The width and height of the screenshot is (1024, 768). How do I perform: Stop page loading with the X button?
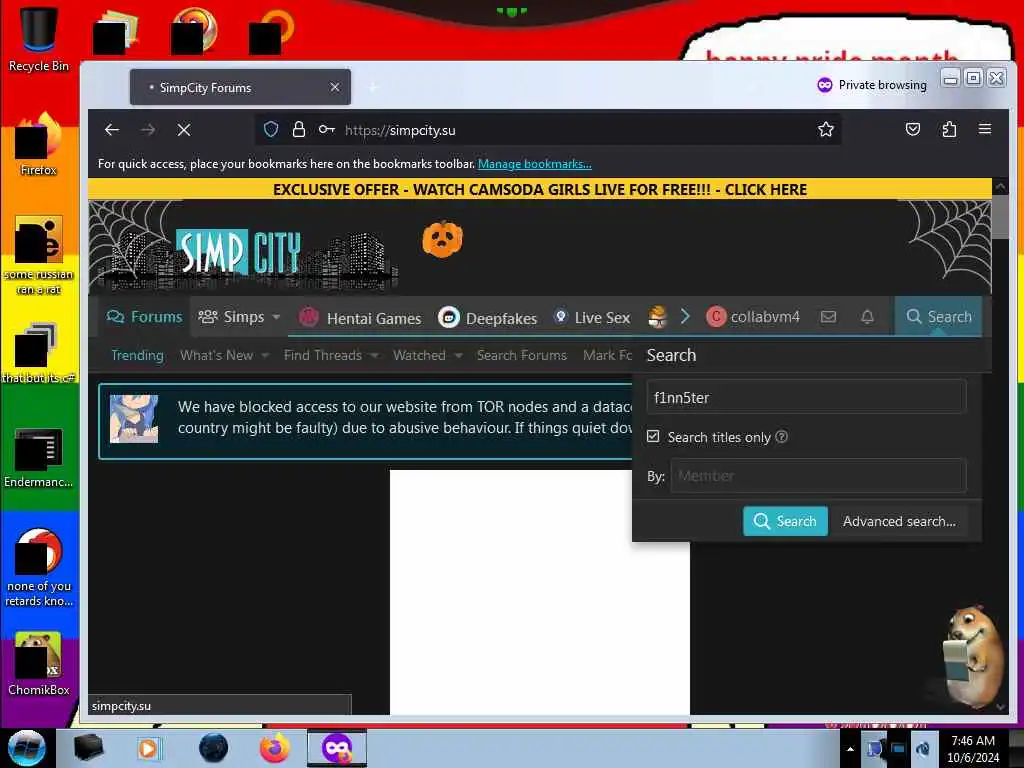tap(184, 130)
